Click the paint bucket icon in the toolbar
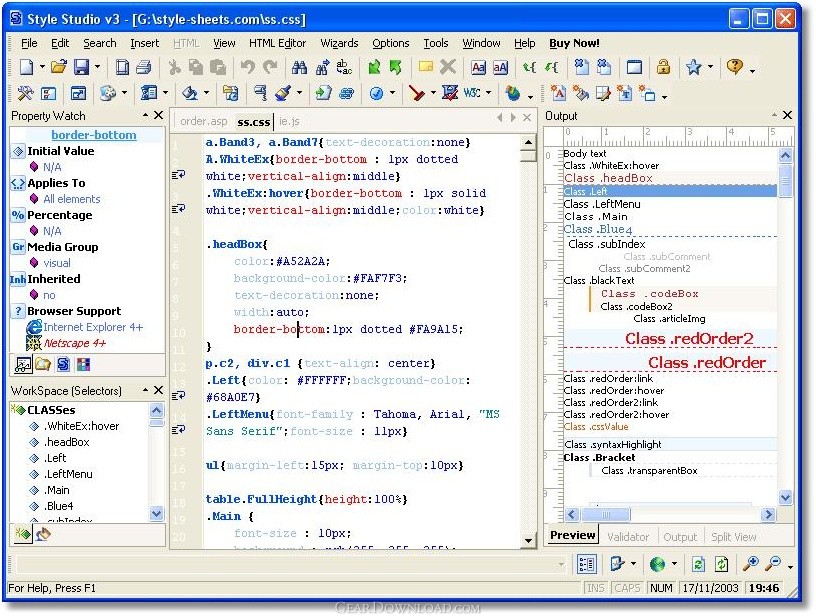 point(189,94)
